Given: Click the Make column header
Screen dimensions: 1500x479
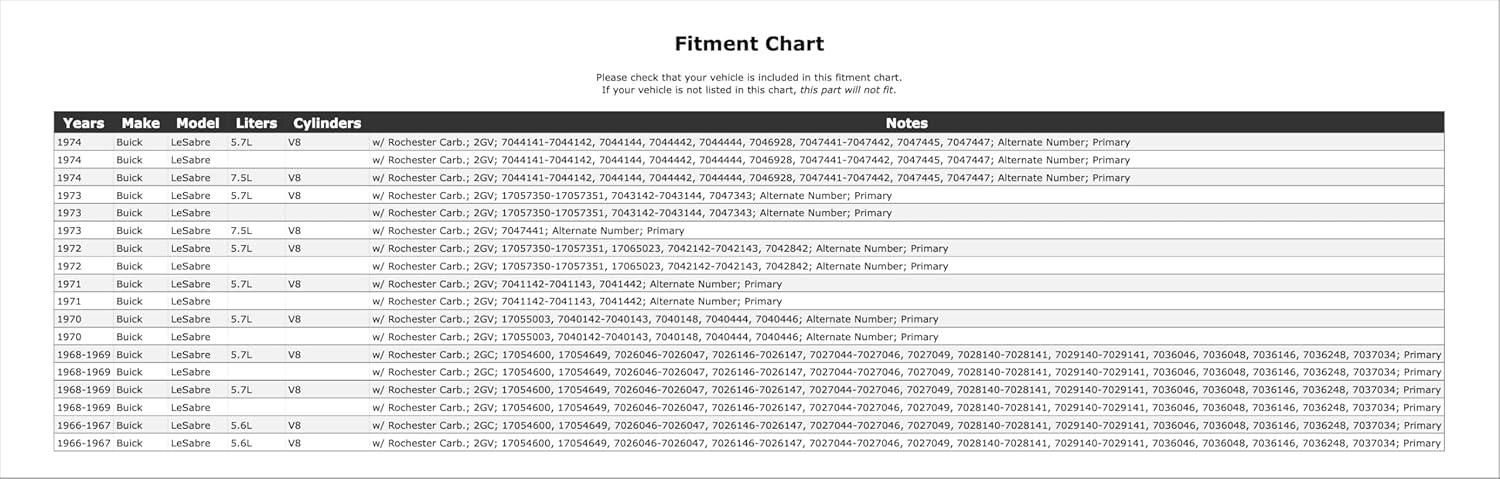Looking at the screenshot, I should point(140,123).
